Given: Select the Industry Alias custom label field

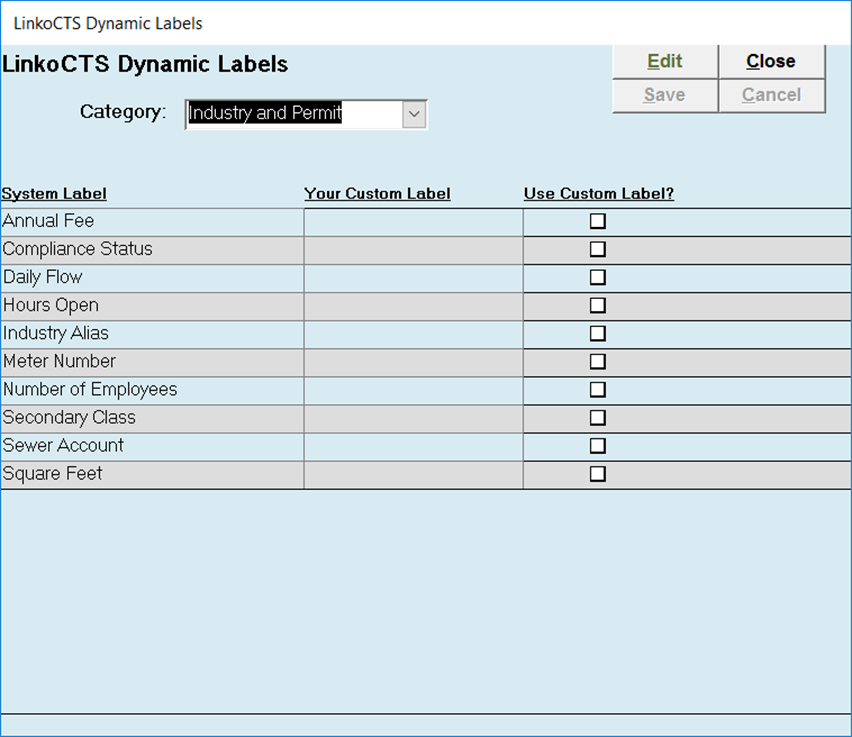Looking at the screenshot, I should [x=414, y=334].
